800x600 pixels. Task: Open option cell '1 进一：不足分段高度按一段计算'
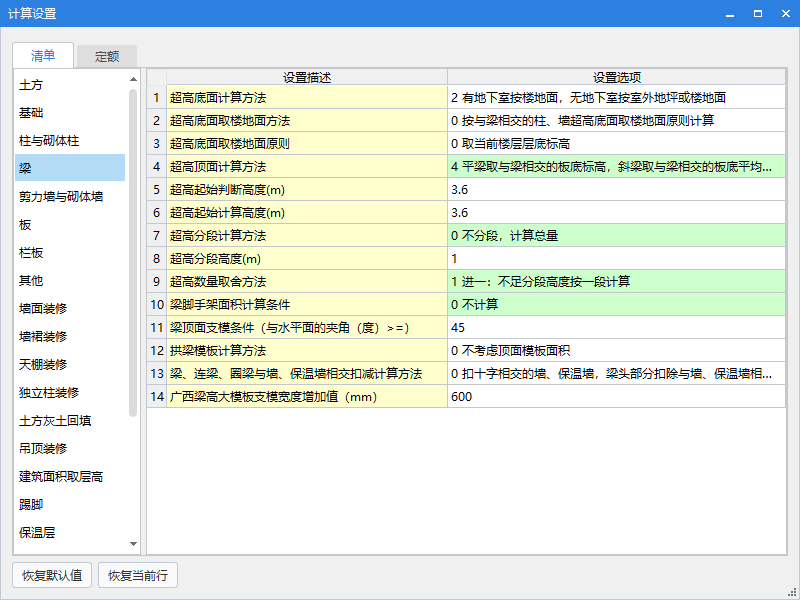point(616,281)
